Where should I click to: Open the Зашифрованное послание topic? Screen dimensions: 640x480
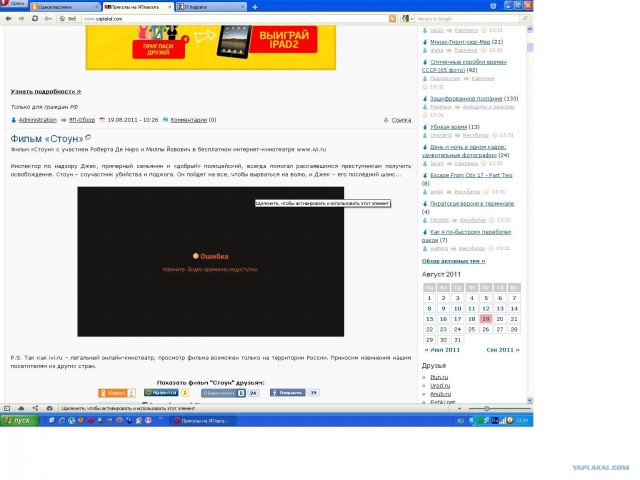[x=466, y=98]
